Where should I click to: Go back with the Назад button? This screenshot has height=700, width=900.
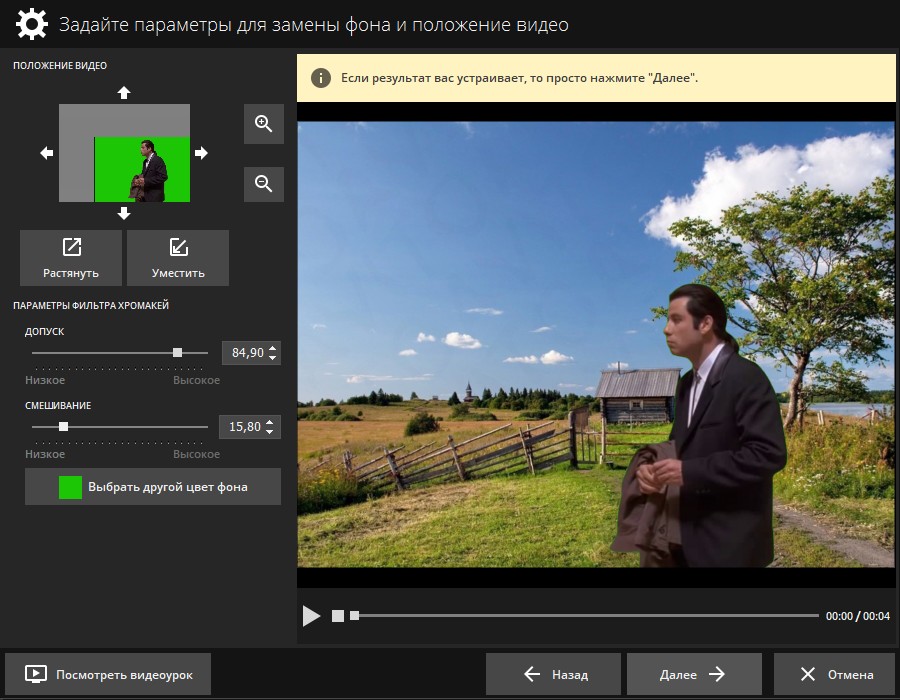(554, 674)
